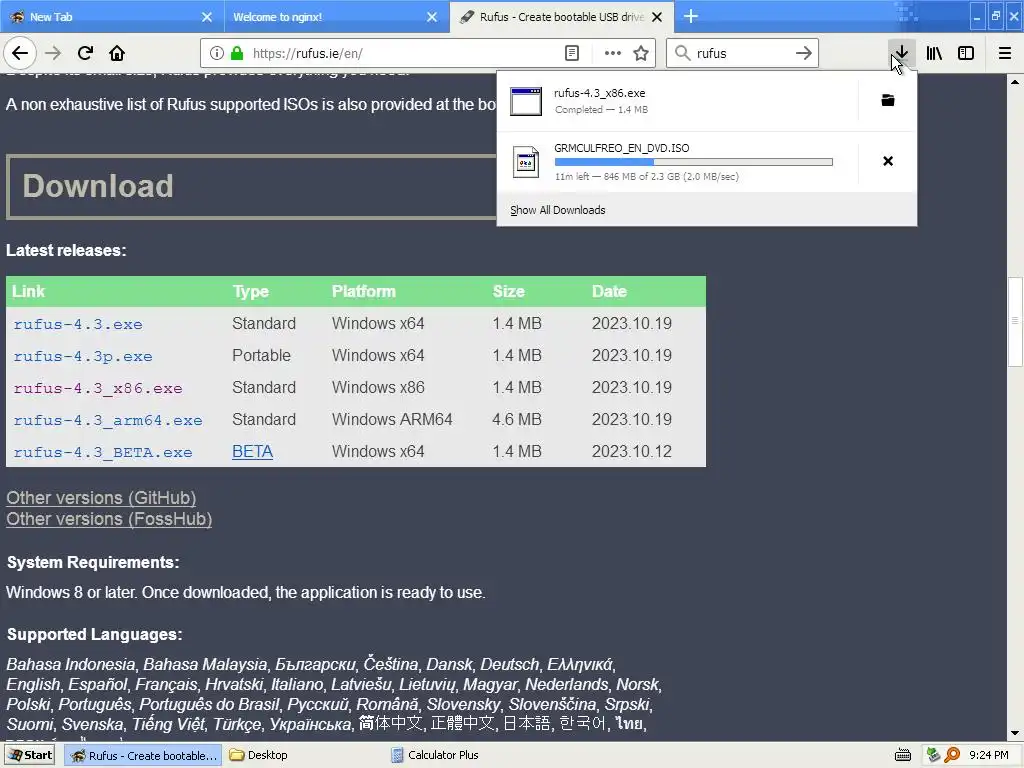Screen dimensions: 1024x768
Task: Switch to Rufus taskbar button
Action: click(143, 756)
